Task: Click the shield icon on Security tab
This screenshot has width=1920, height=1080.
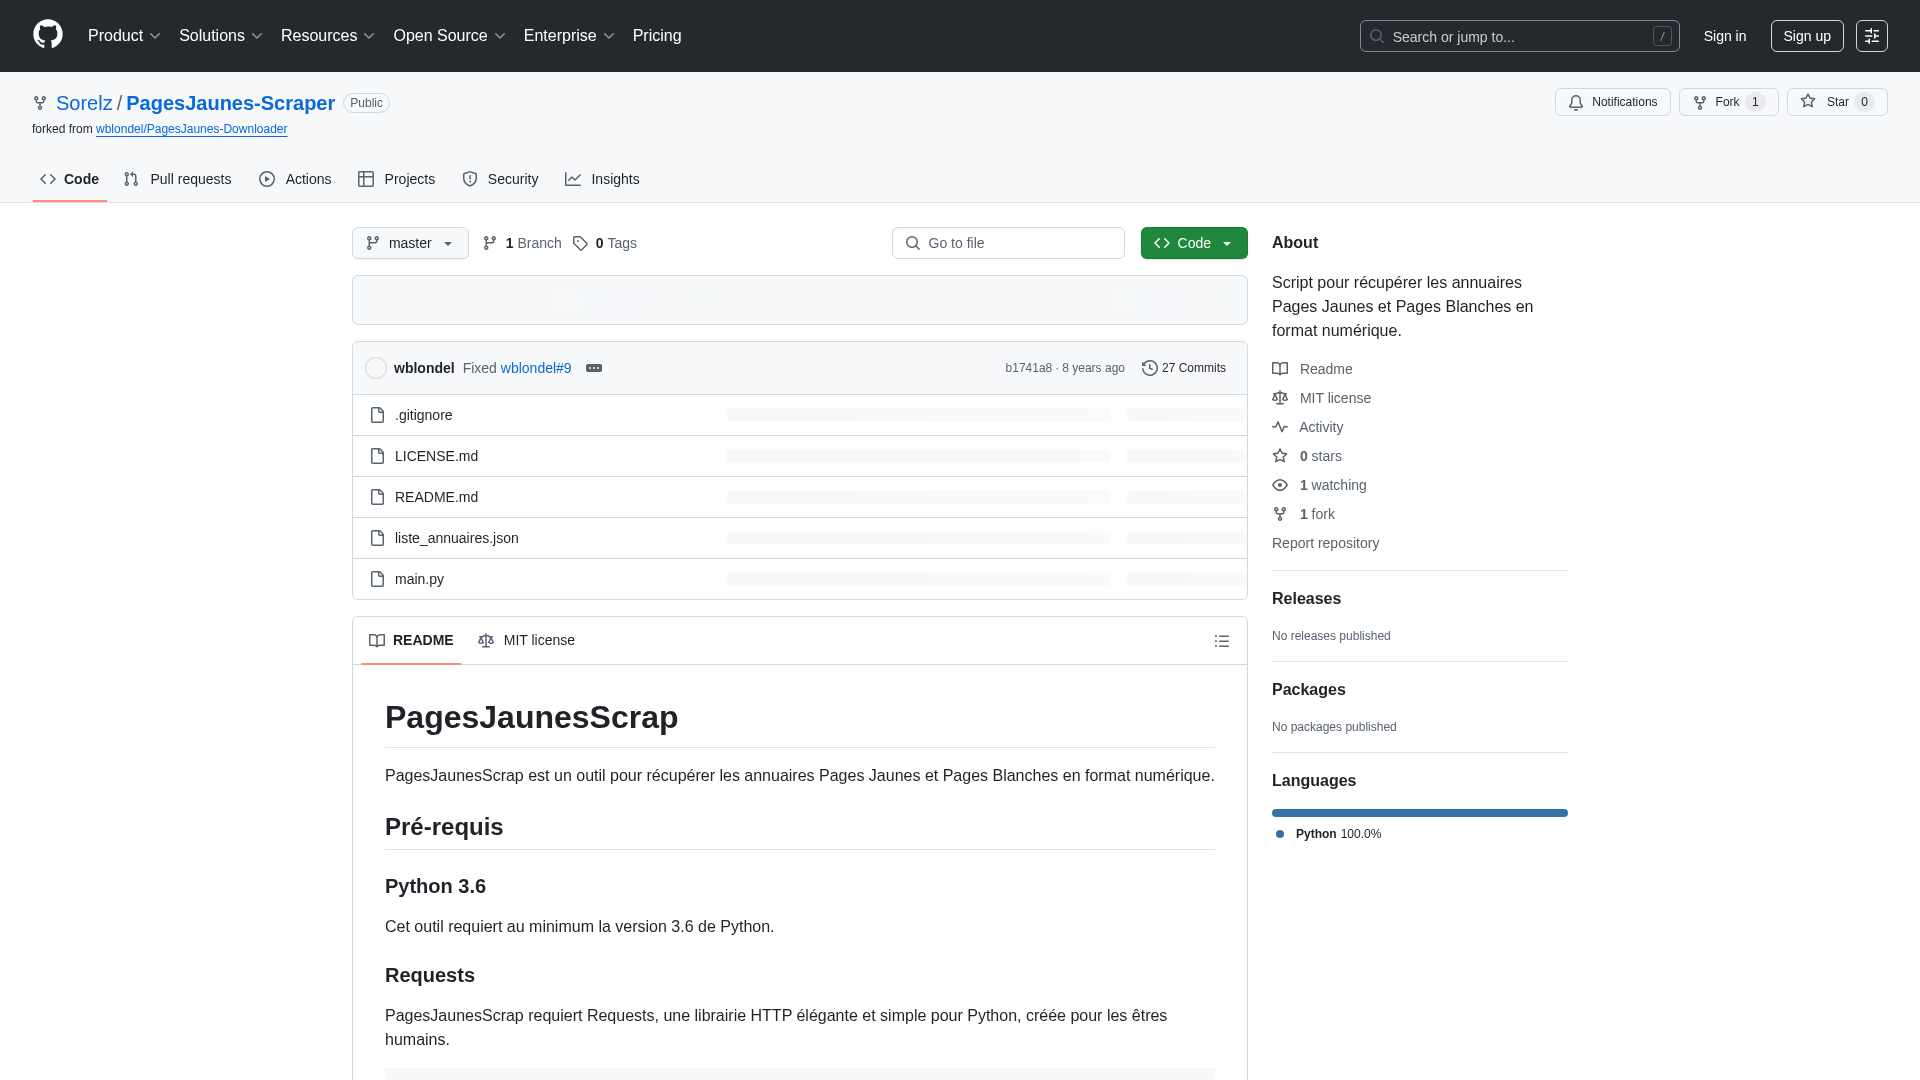Action: pyautogui.click(x=470, y=179)
